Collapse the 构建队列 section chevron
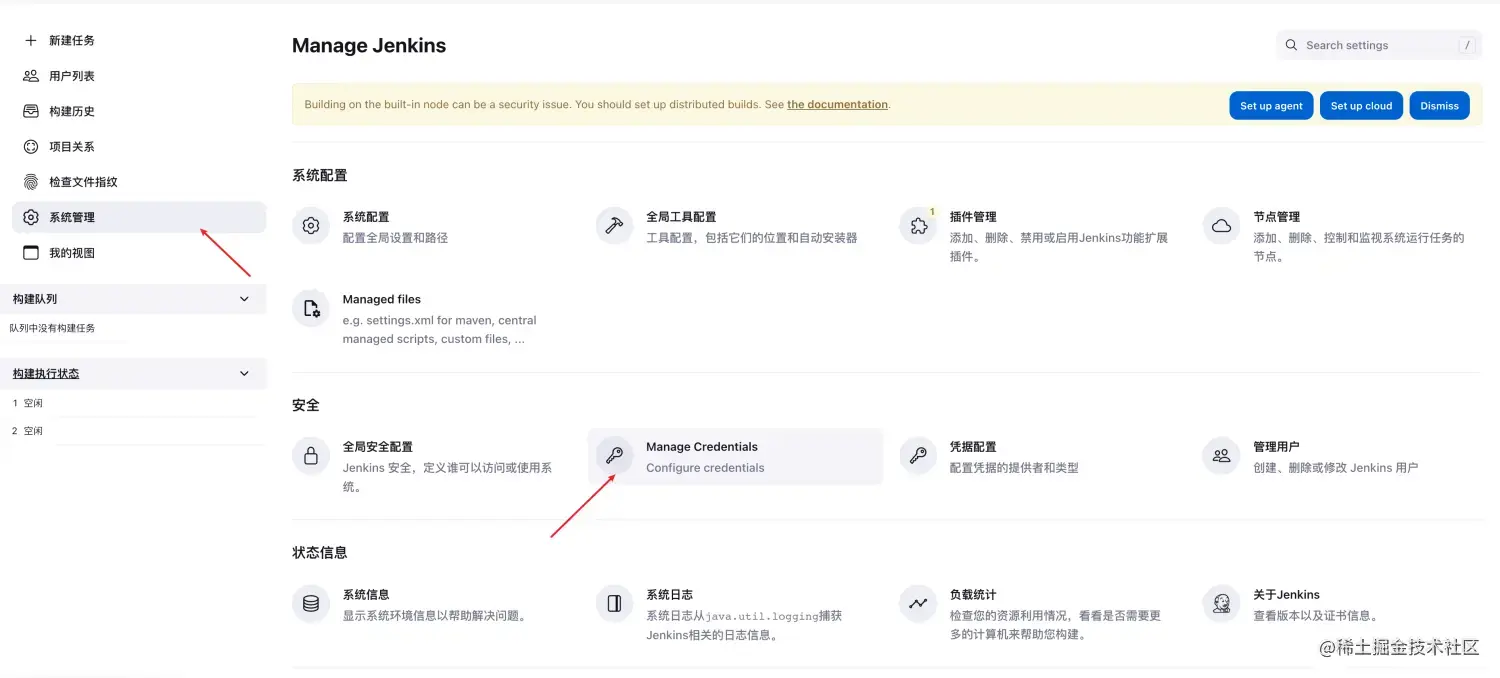Viewport: 1500px width, 678px height. point(245,299)
